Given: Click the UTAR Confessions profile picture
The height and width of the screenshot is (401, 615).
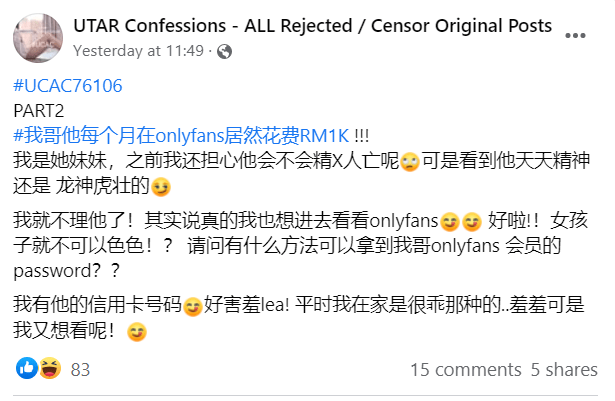Looking at the screenshot, I should pyautogui.click(x=38, y=38).
